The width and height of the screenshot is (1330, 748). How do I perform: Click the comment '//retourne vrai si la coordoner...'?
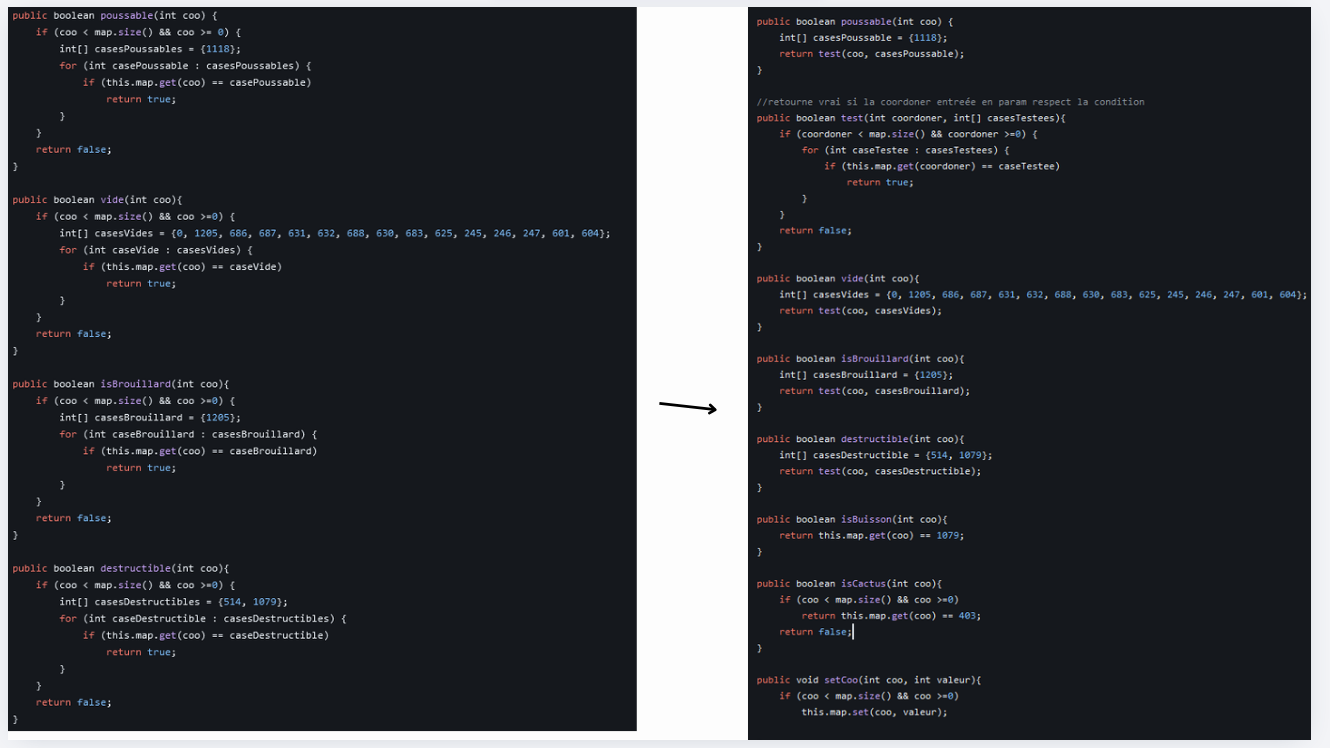(x=951, y=102)
